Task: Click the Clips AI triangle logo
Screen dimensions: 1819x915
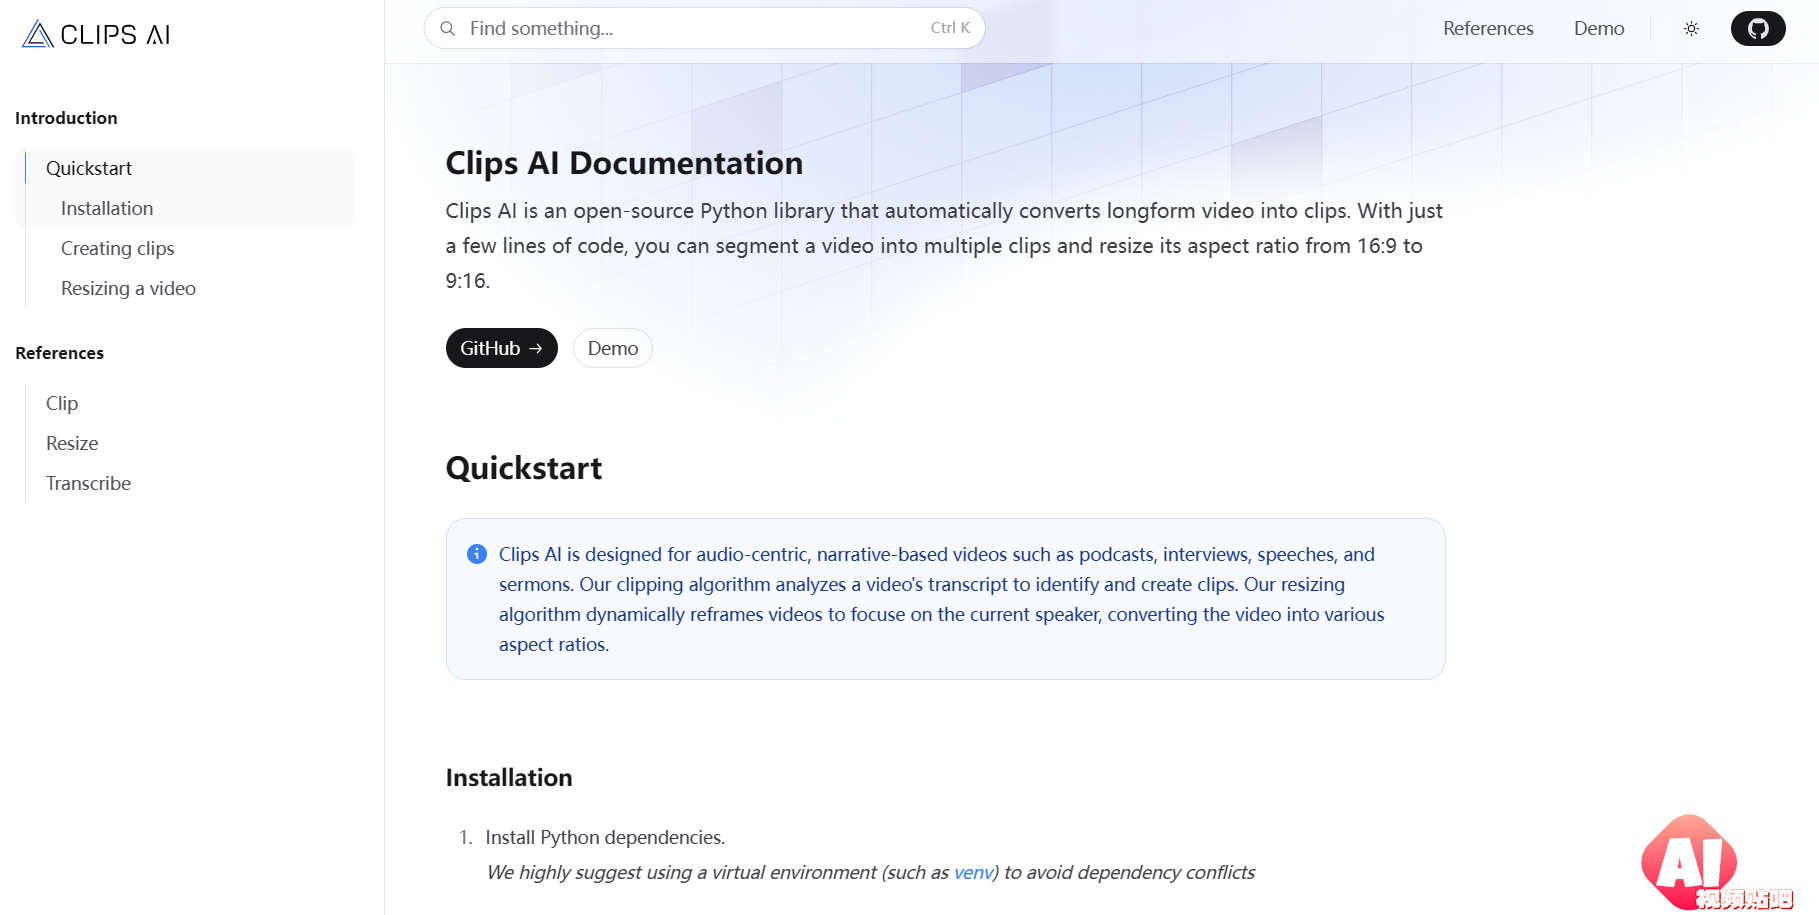Action: tap(38, 34)
